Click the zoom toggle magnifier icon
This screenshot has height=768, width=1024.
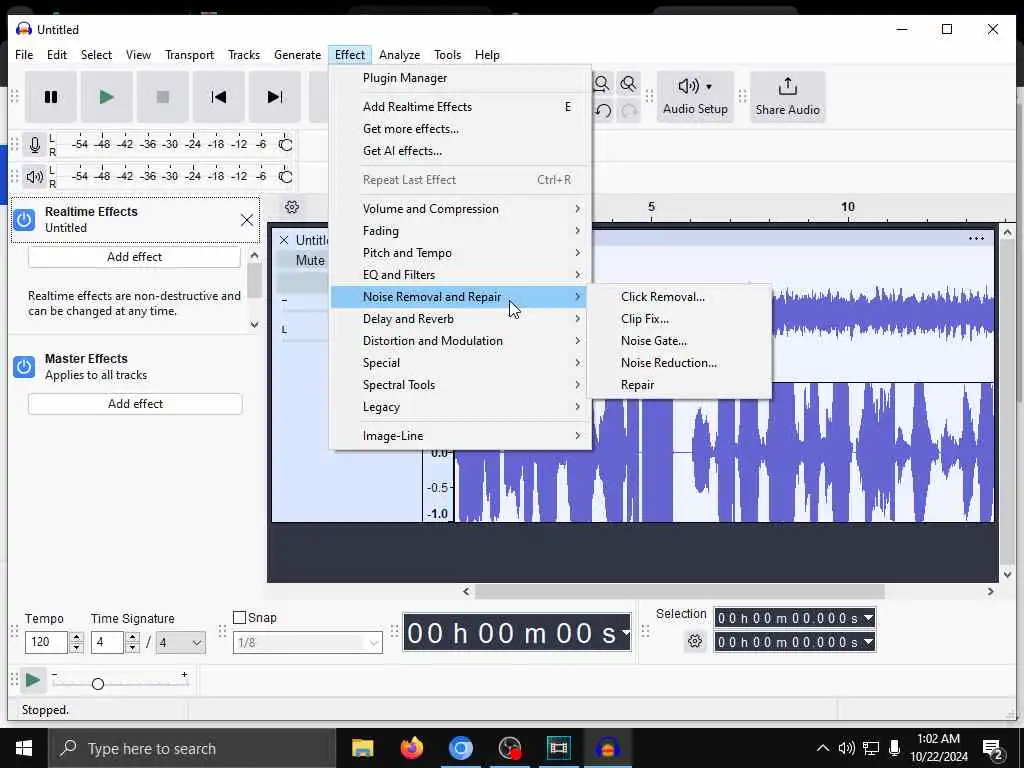point(628,84)
